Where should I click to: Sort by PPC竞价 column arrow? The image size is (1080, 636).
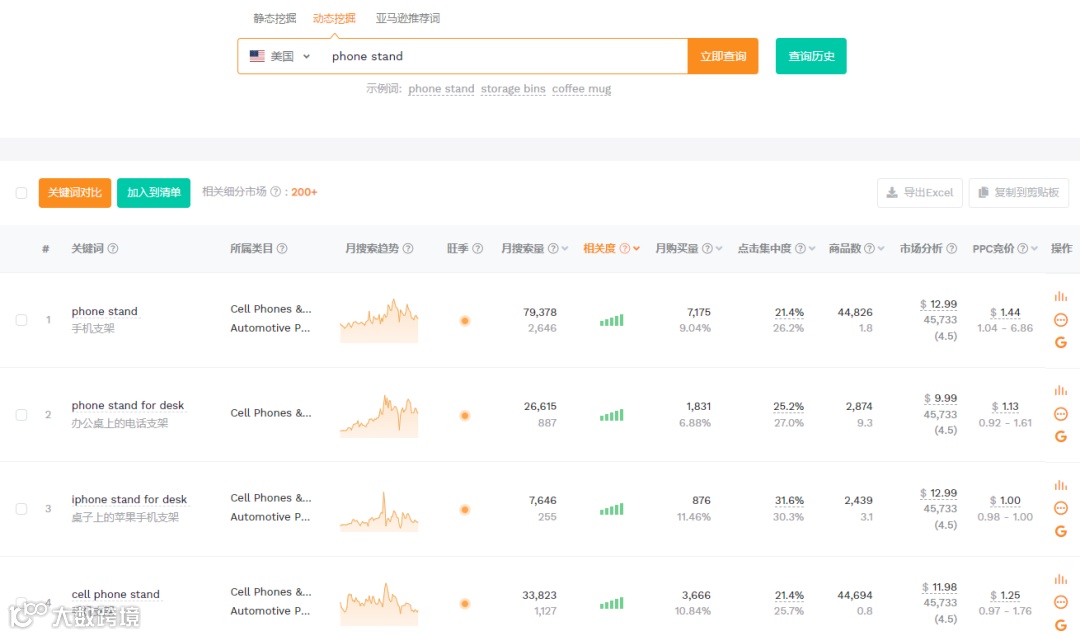click(1034, 249)
